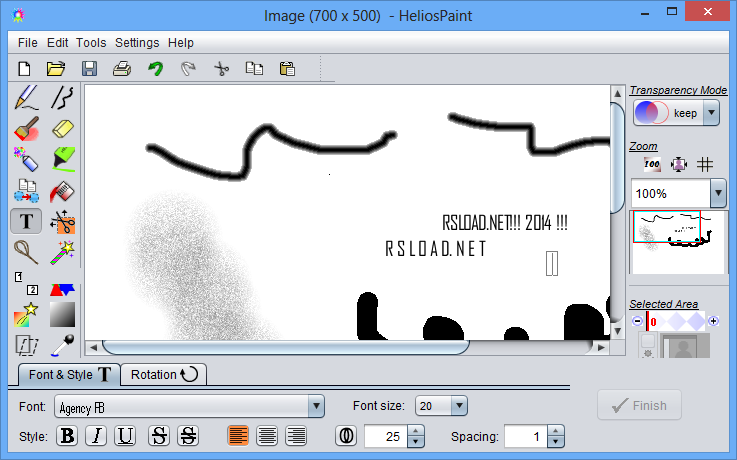The height and width of the screenshot is (460, 737).
Task: Toggle the grid display icon under Zoom
Action: [x=705, y=164]
